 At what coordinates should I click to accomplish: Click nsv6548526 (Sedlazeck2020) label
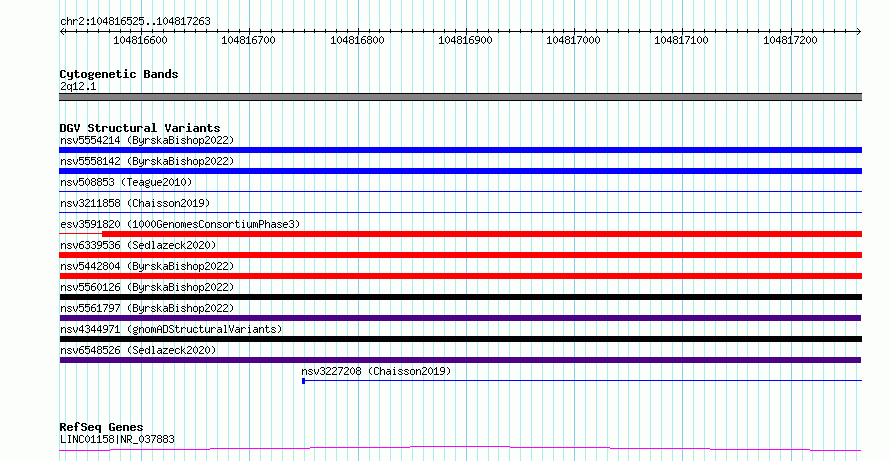pyautogui.click(x=138, y=350)
